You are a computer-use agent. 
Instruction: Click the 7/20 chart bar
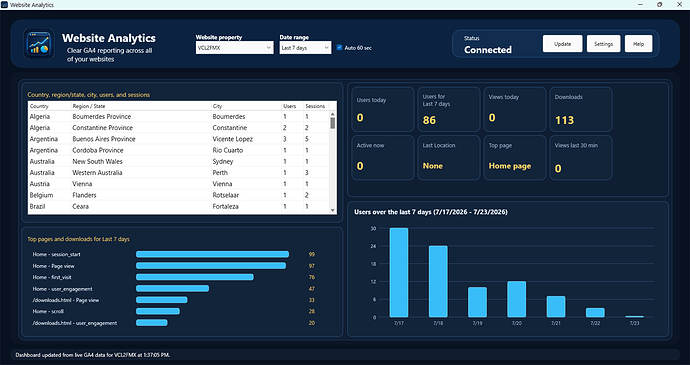tap(517, 299)
